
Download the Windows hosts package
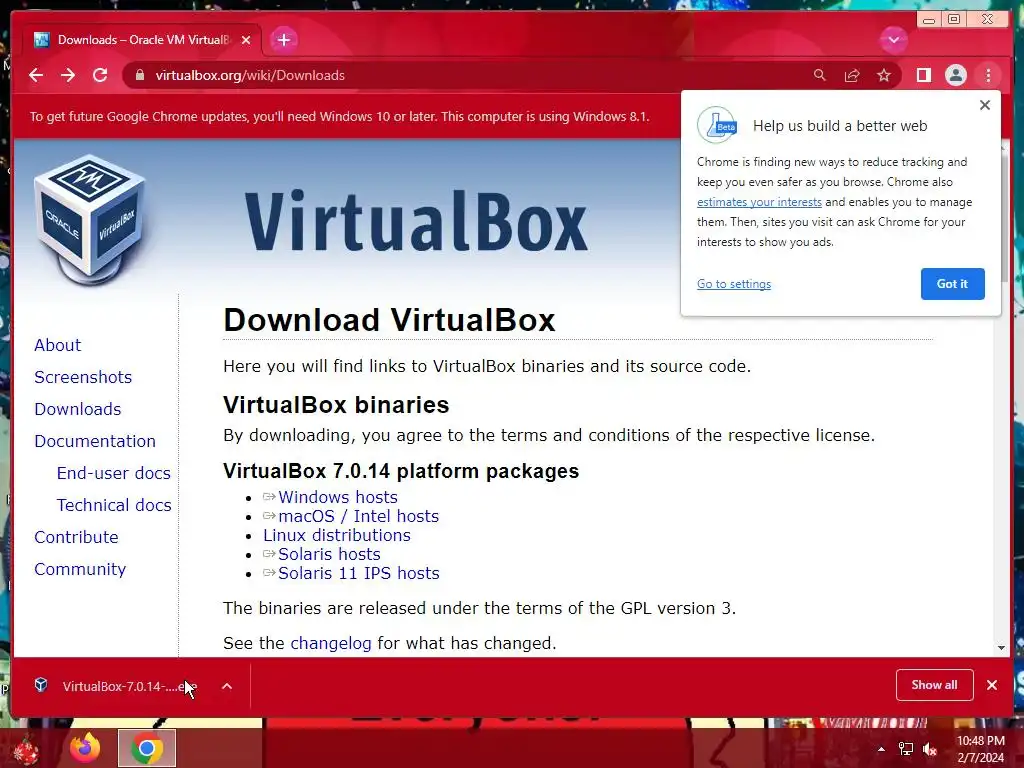338,497
